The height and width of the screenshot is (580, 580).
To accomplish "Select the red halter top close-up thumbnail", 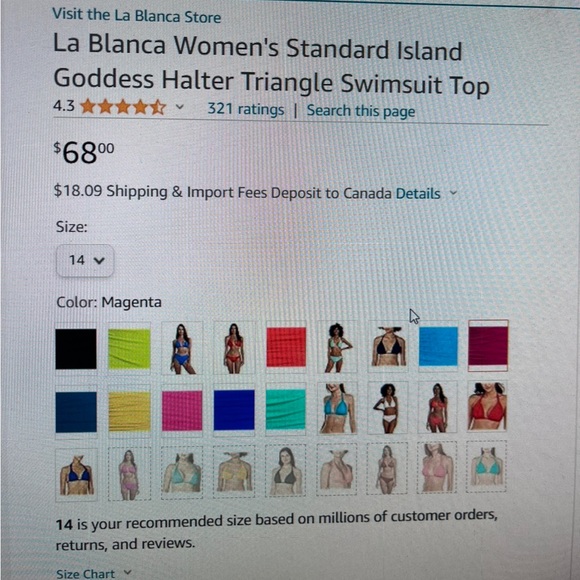I will tap(487, 406).
